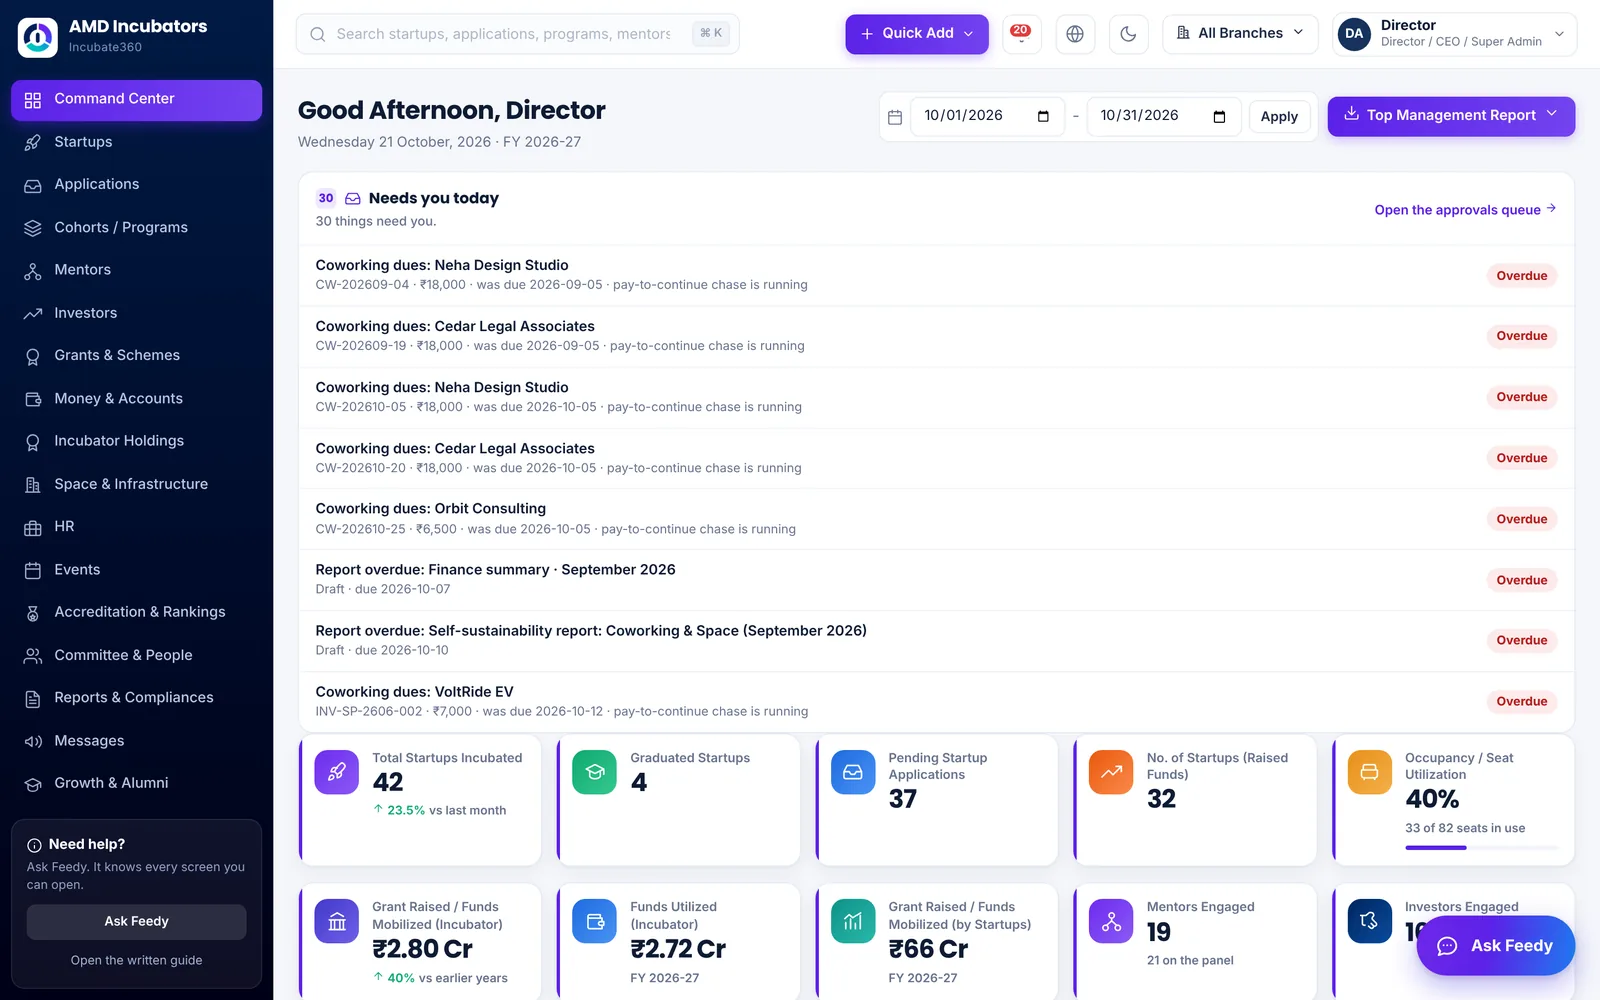This screenshot has height=1000, width=1600.
Task: Click the sidebar Ask Feedy button
Action: click(x=136, y=922)
